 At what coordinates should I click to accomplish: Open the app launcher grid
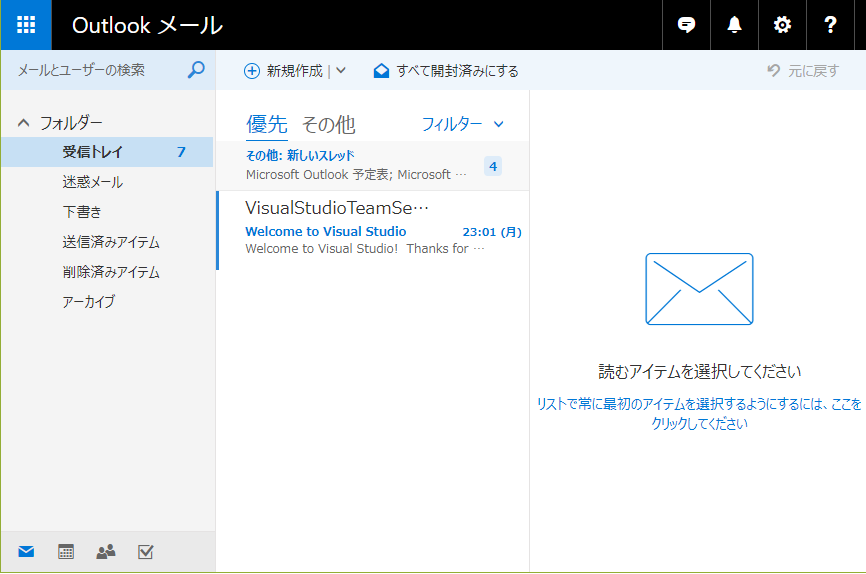pos(26,25)
